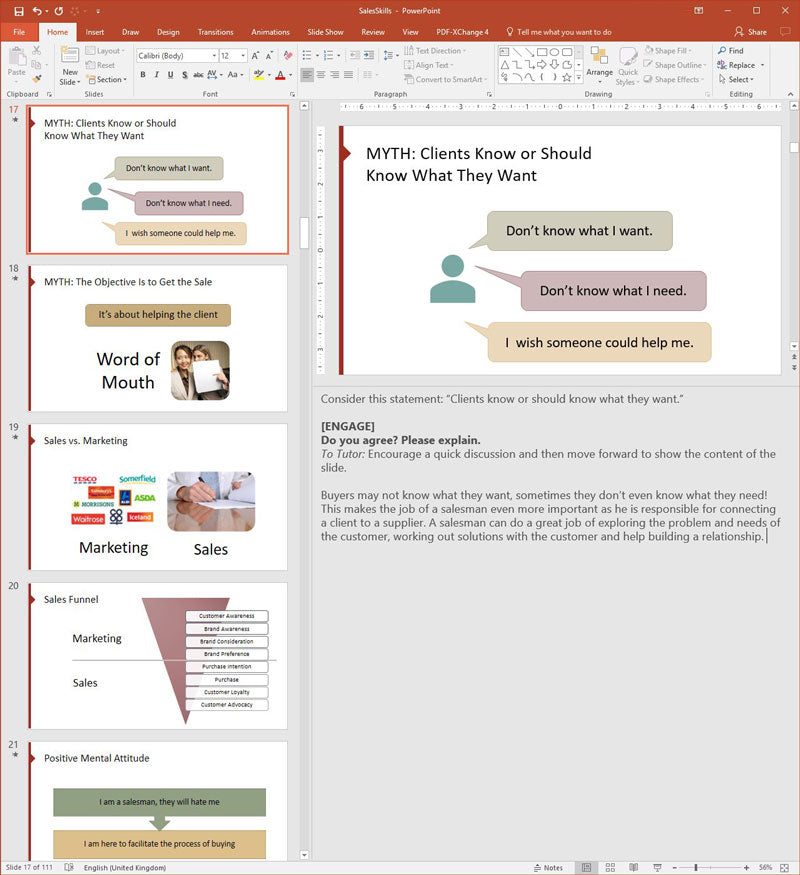800x875 pixels.
Task: Click the Decrease List Level icon
Action: (355, 55)
